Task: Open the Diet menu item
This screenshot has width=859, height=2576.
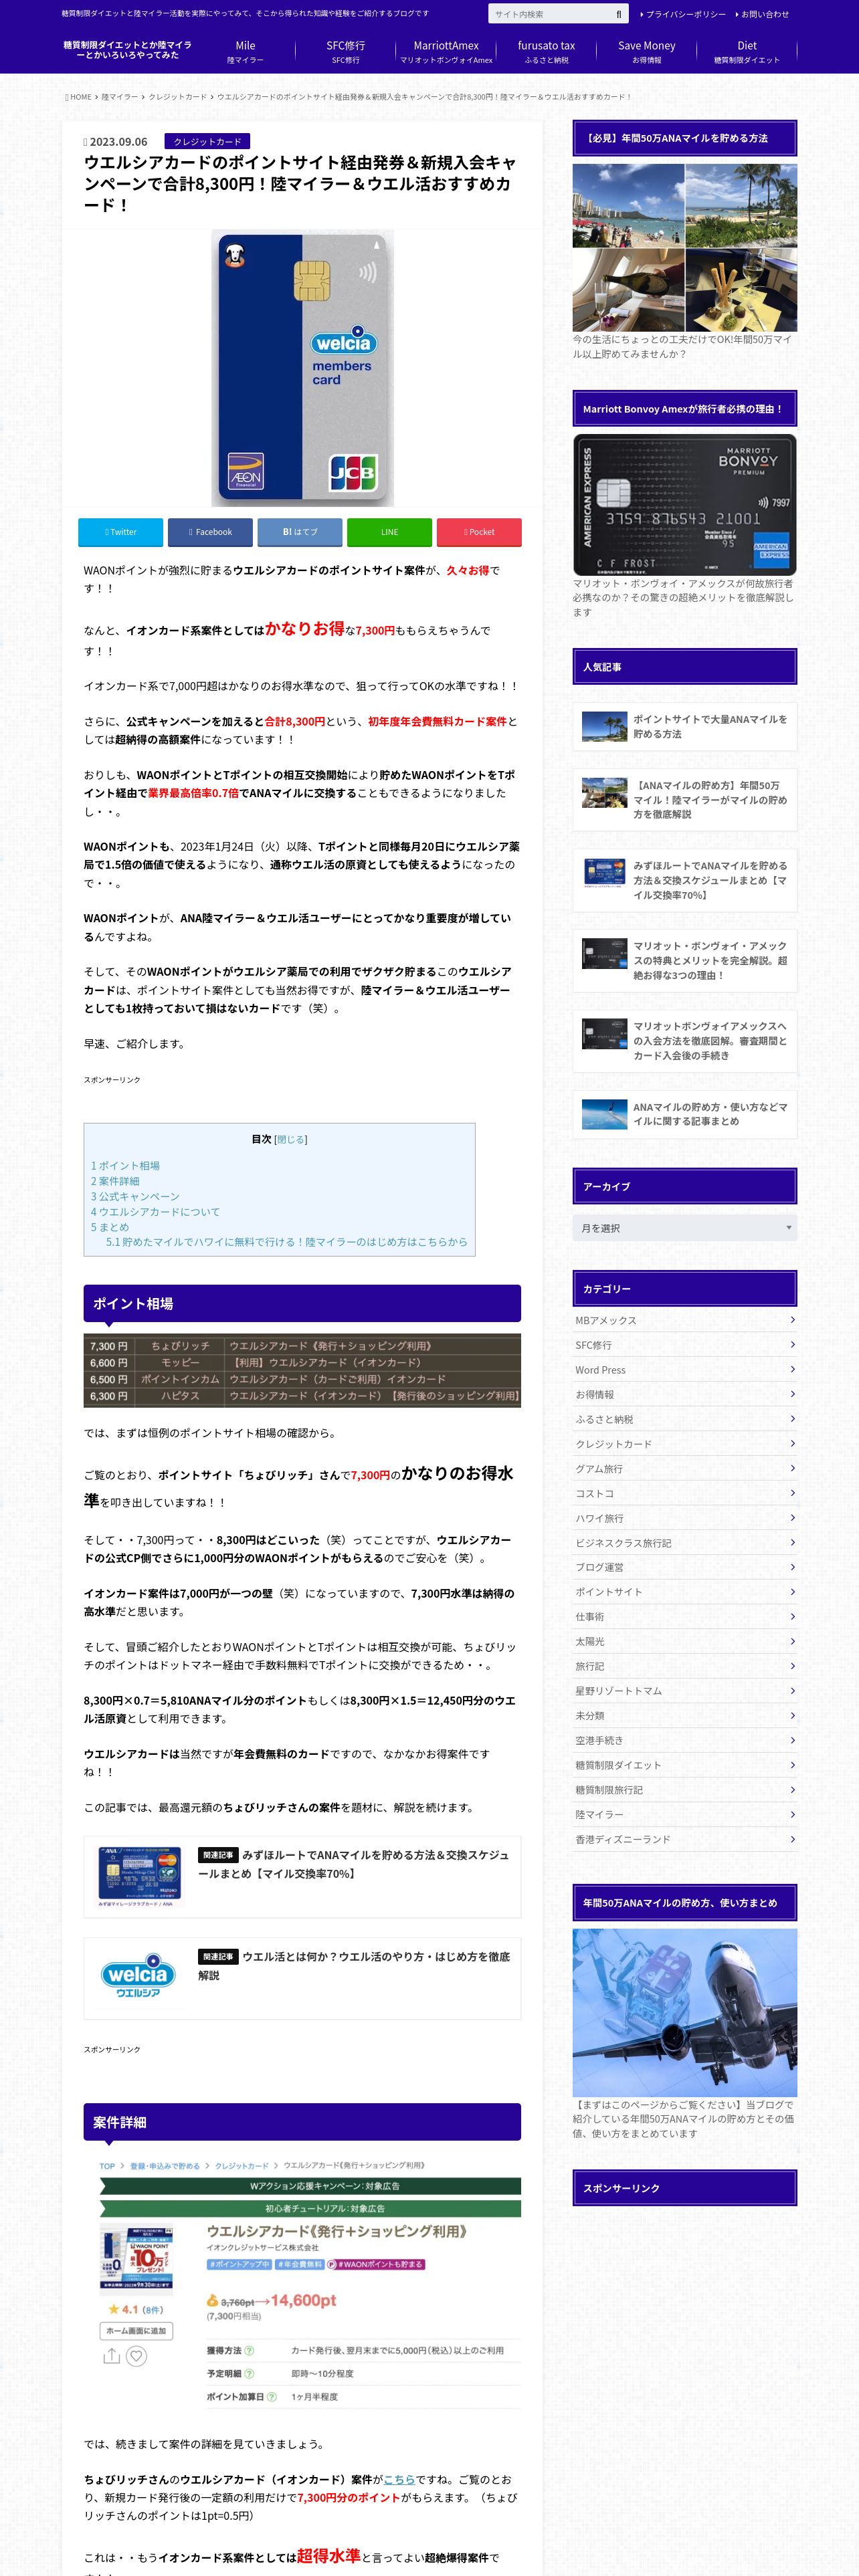Action: coord(746,52)
